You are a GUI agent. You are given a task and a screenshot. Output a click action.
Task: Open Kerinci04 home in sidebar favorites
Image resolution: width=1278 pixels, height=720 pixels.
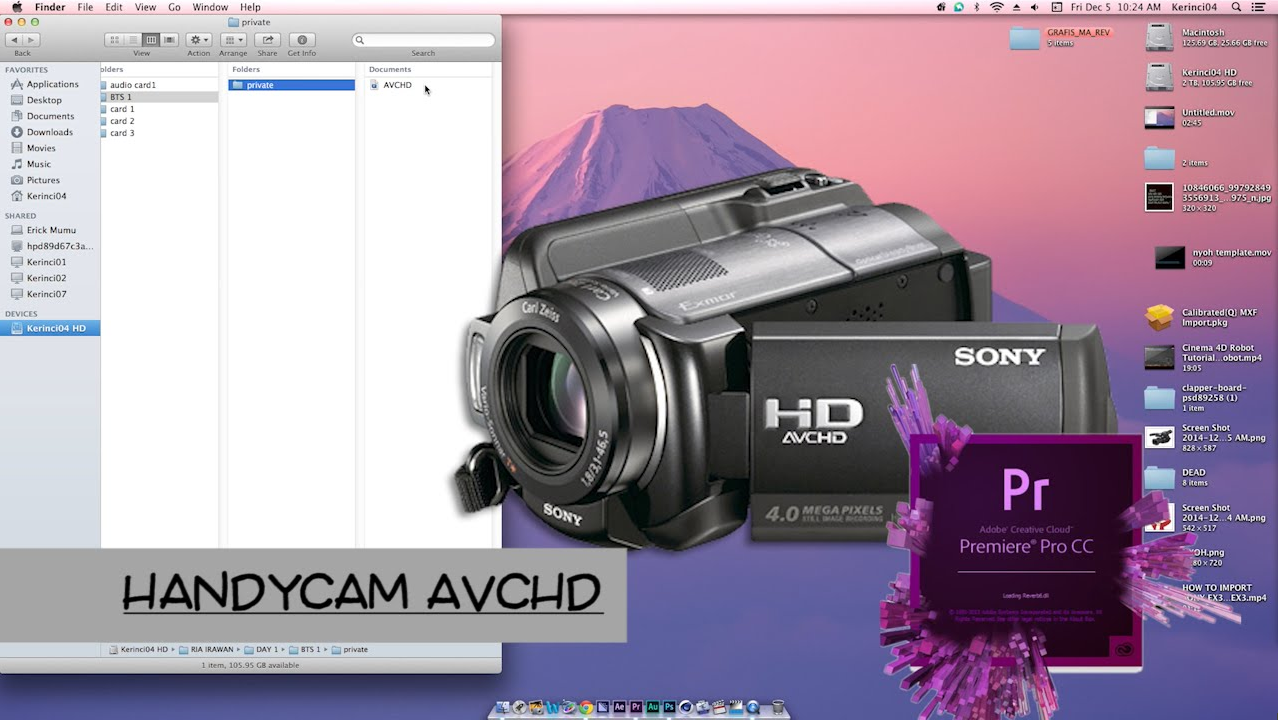(x=46, y=196)
